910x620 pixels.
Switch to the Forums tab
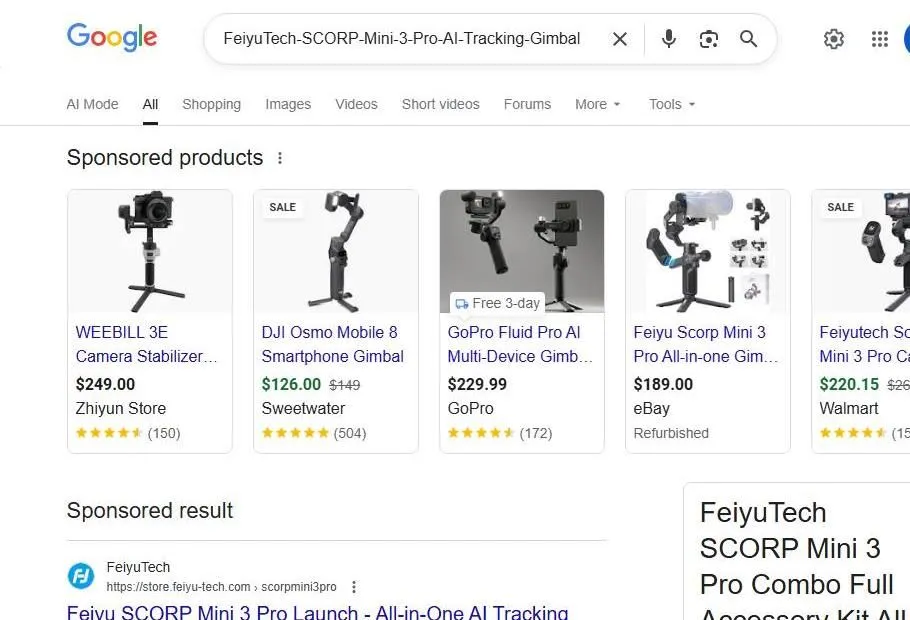coord(527,104)
